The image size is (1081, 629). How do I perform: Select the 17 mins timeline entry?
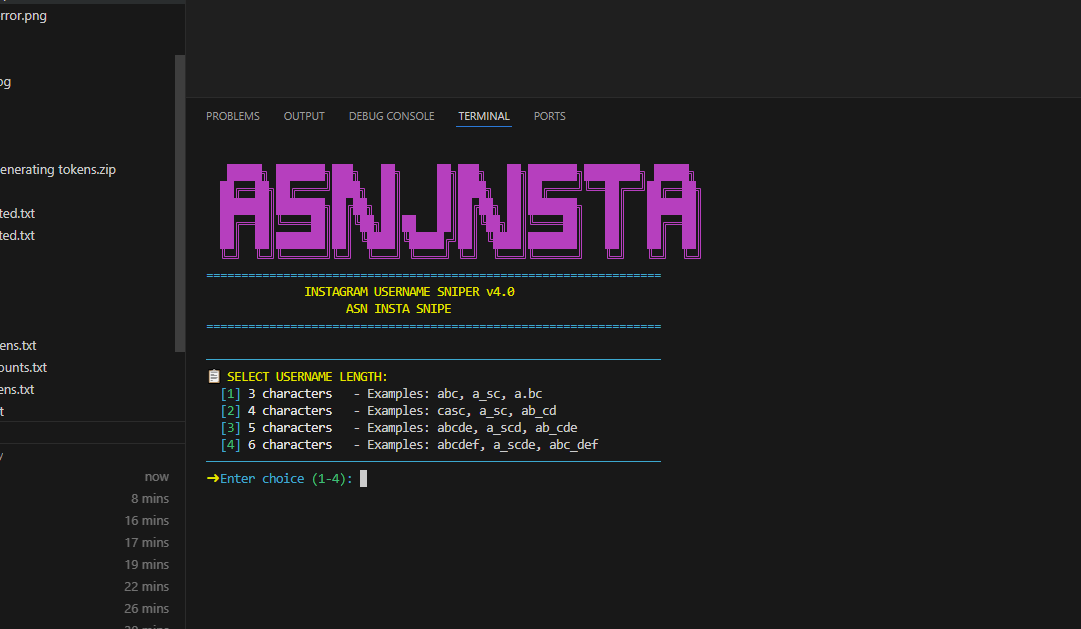(146, 543)
